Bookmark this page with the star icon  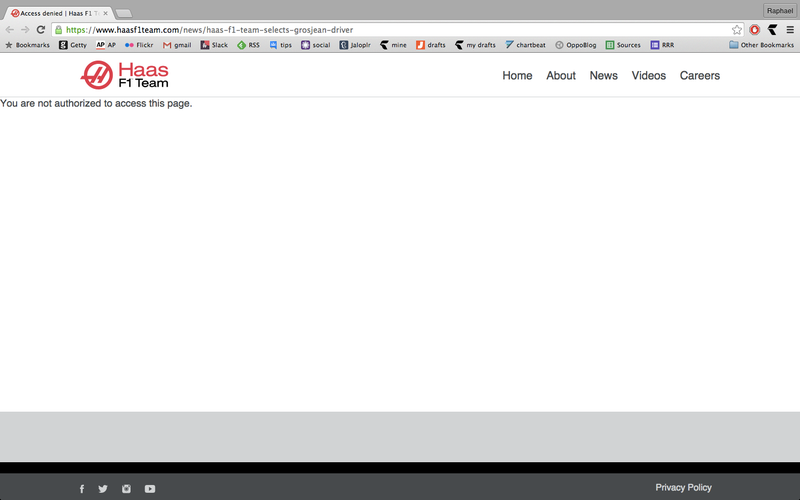tap(736, 30)
